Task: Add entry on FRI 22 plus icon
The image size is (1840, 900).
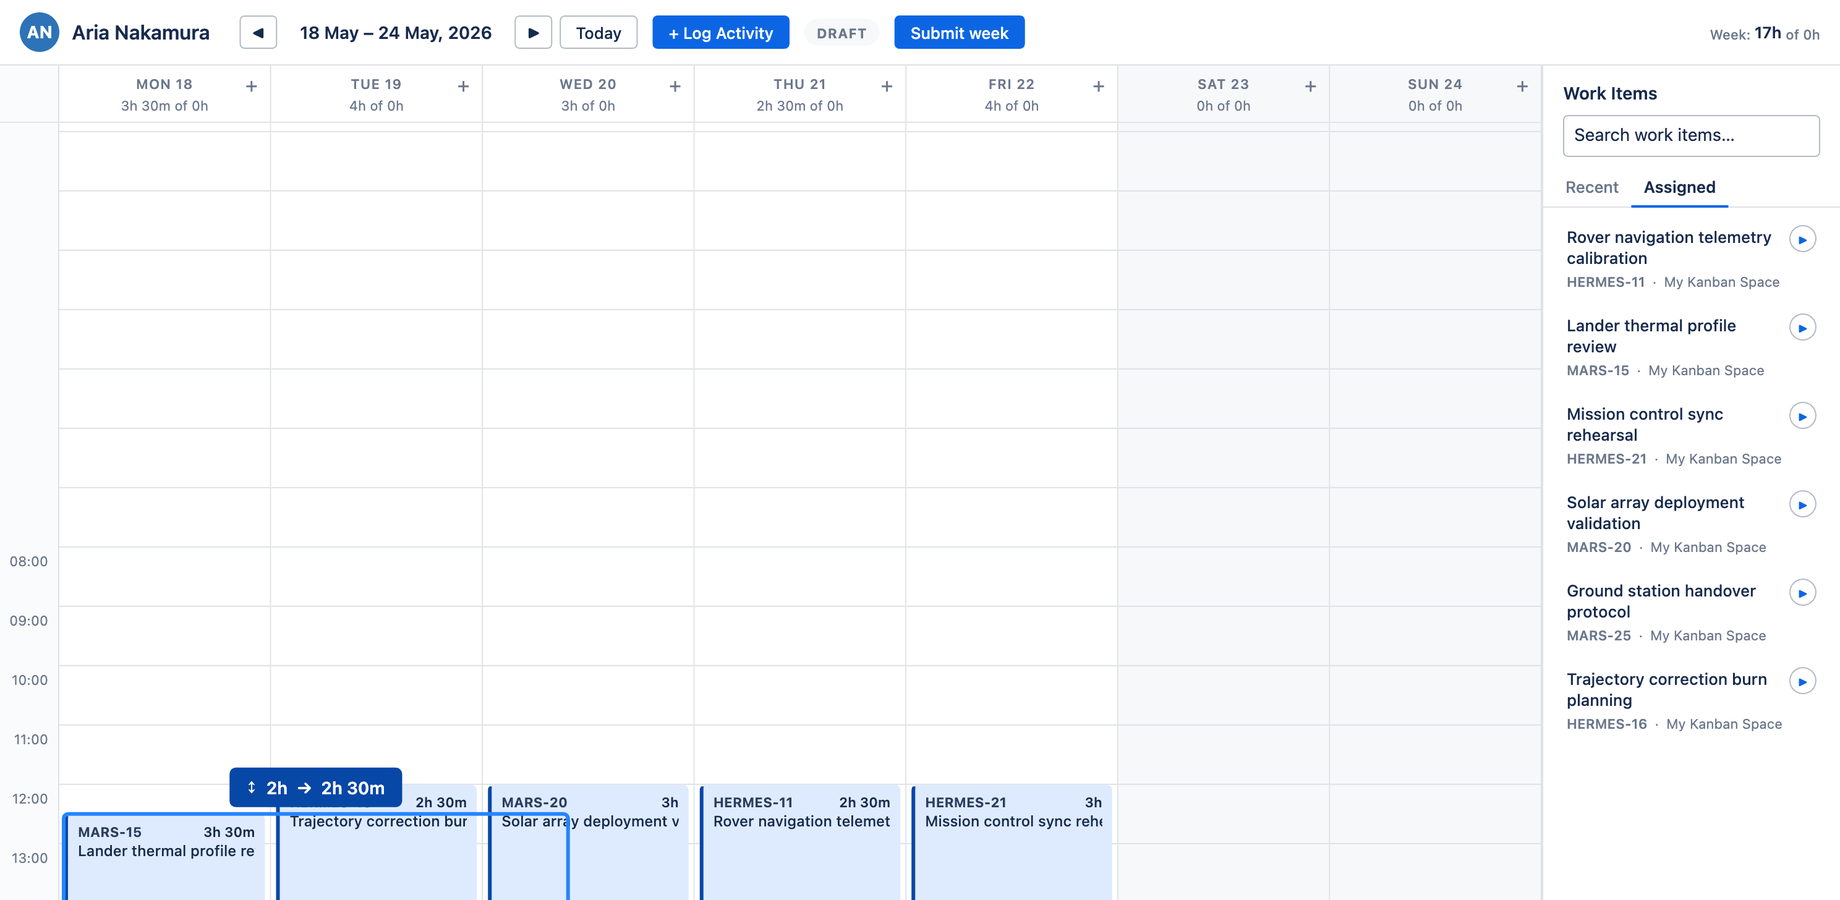Action: (x=1098, y=87)
